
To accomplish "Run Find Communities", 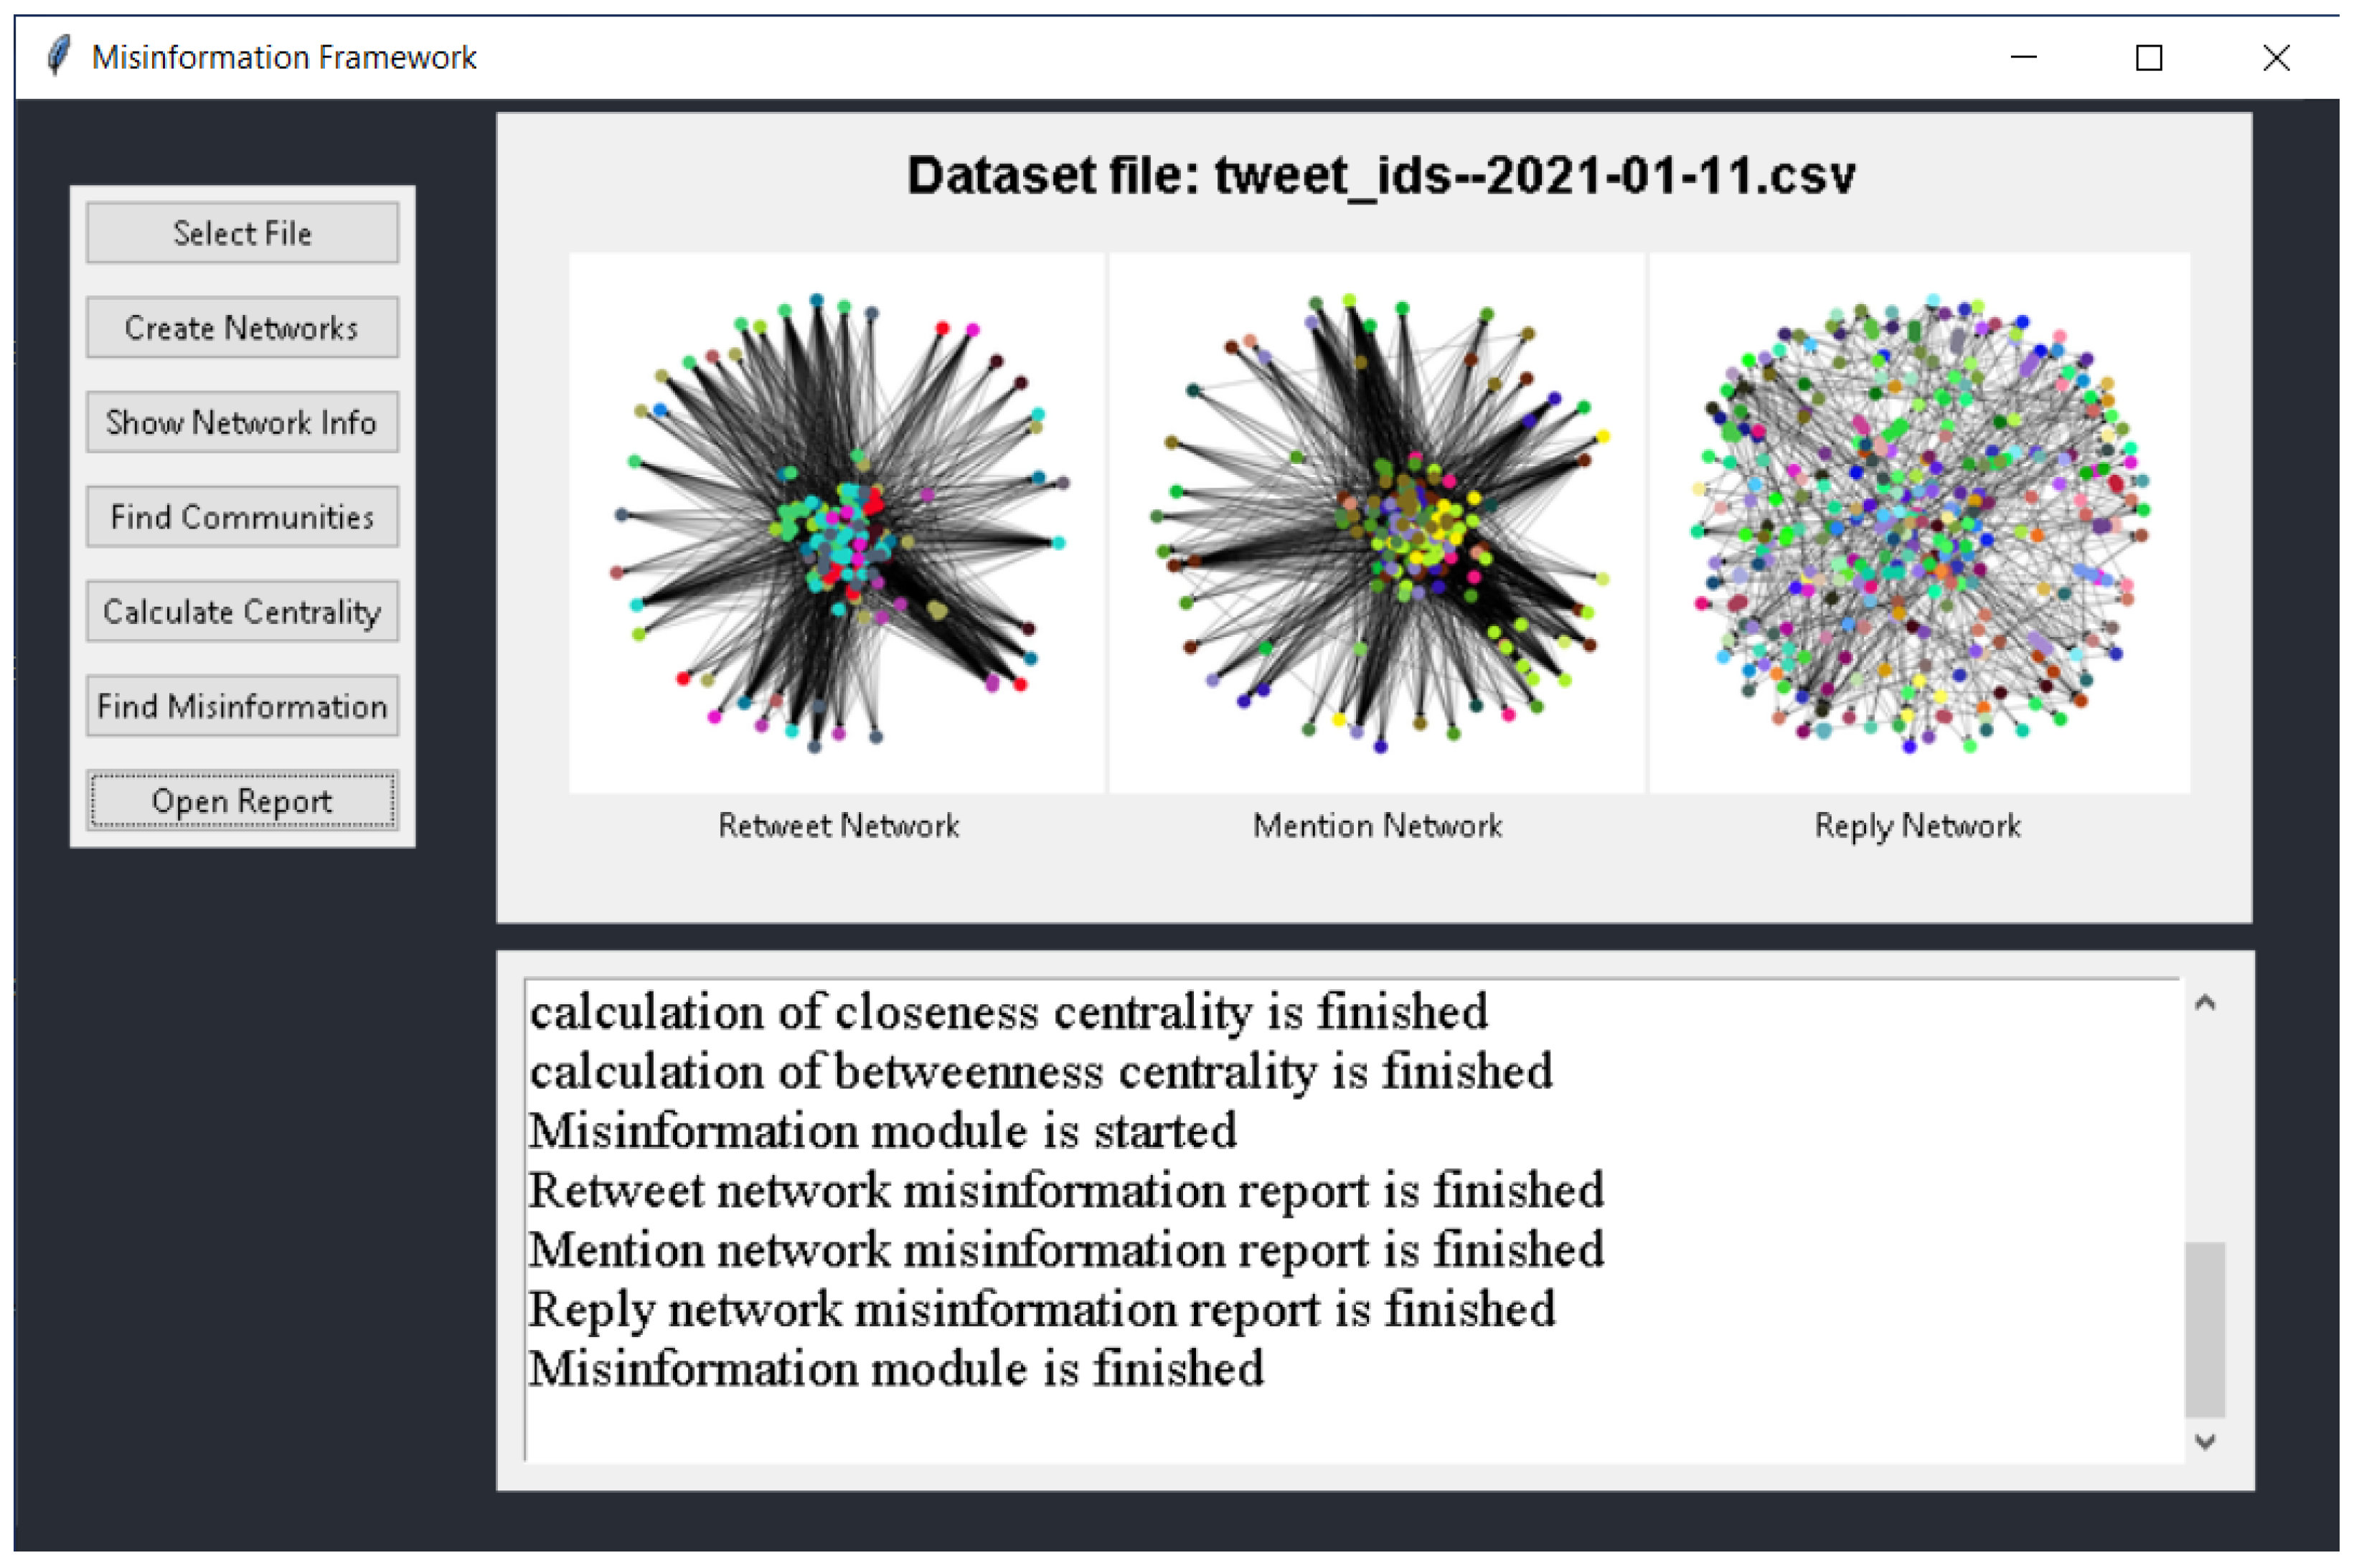I will tap(242, 517).
